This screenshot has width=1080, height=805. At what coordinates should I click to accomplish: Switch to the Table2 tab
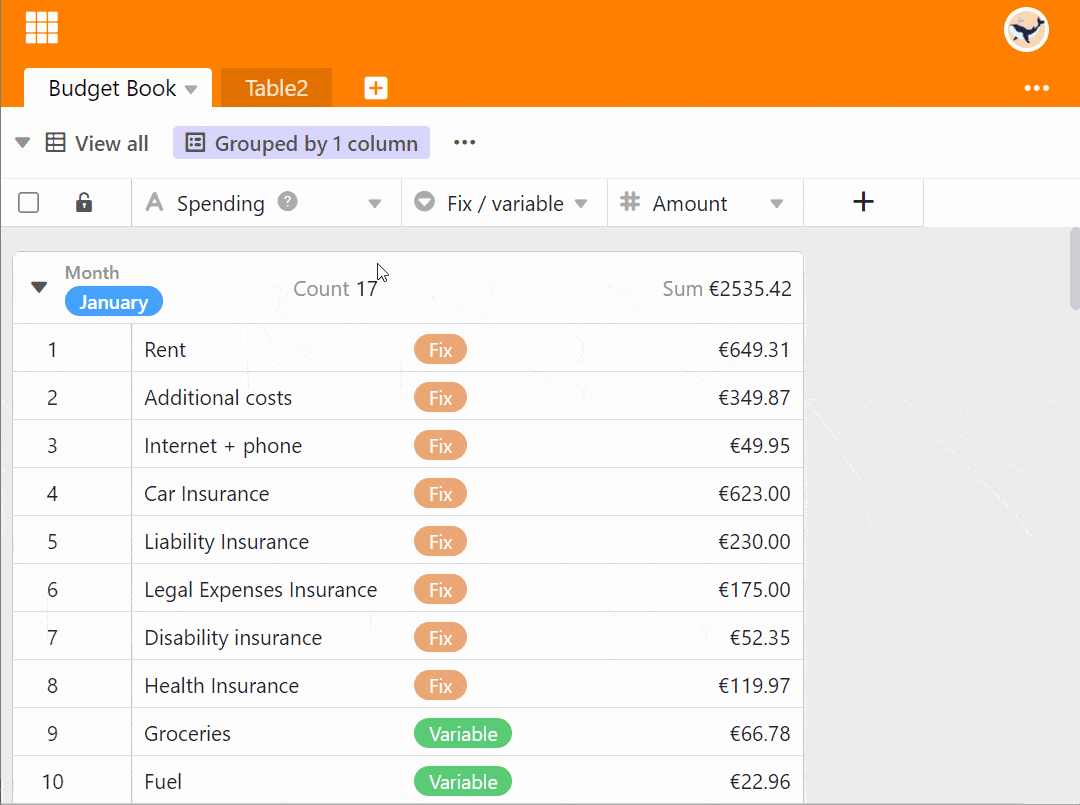point(276,88)
